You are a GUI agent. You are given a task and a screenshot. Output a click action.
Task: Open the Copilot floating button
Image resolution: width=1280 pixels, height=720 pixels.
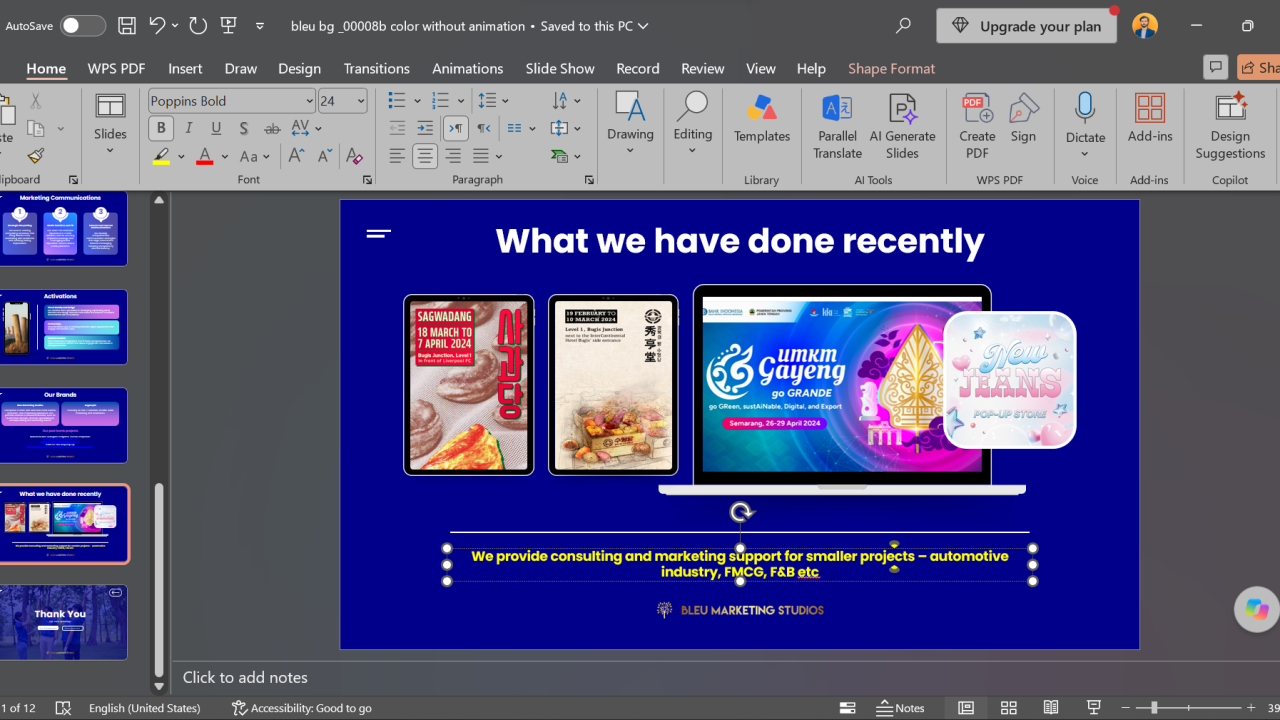[1256, 609]
